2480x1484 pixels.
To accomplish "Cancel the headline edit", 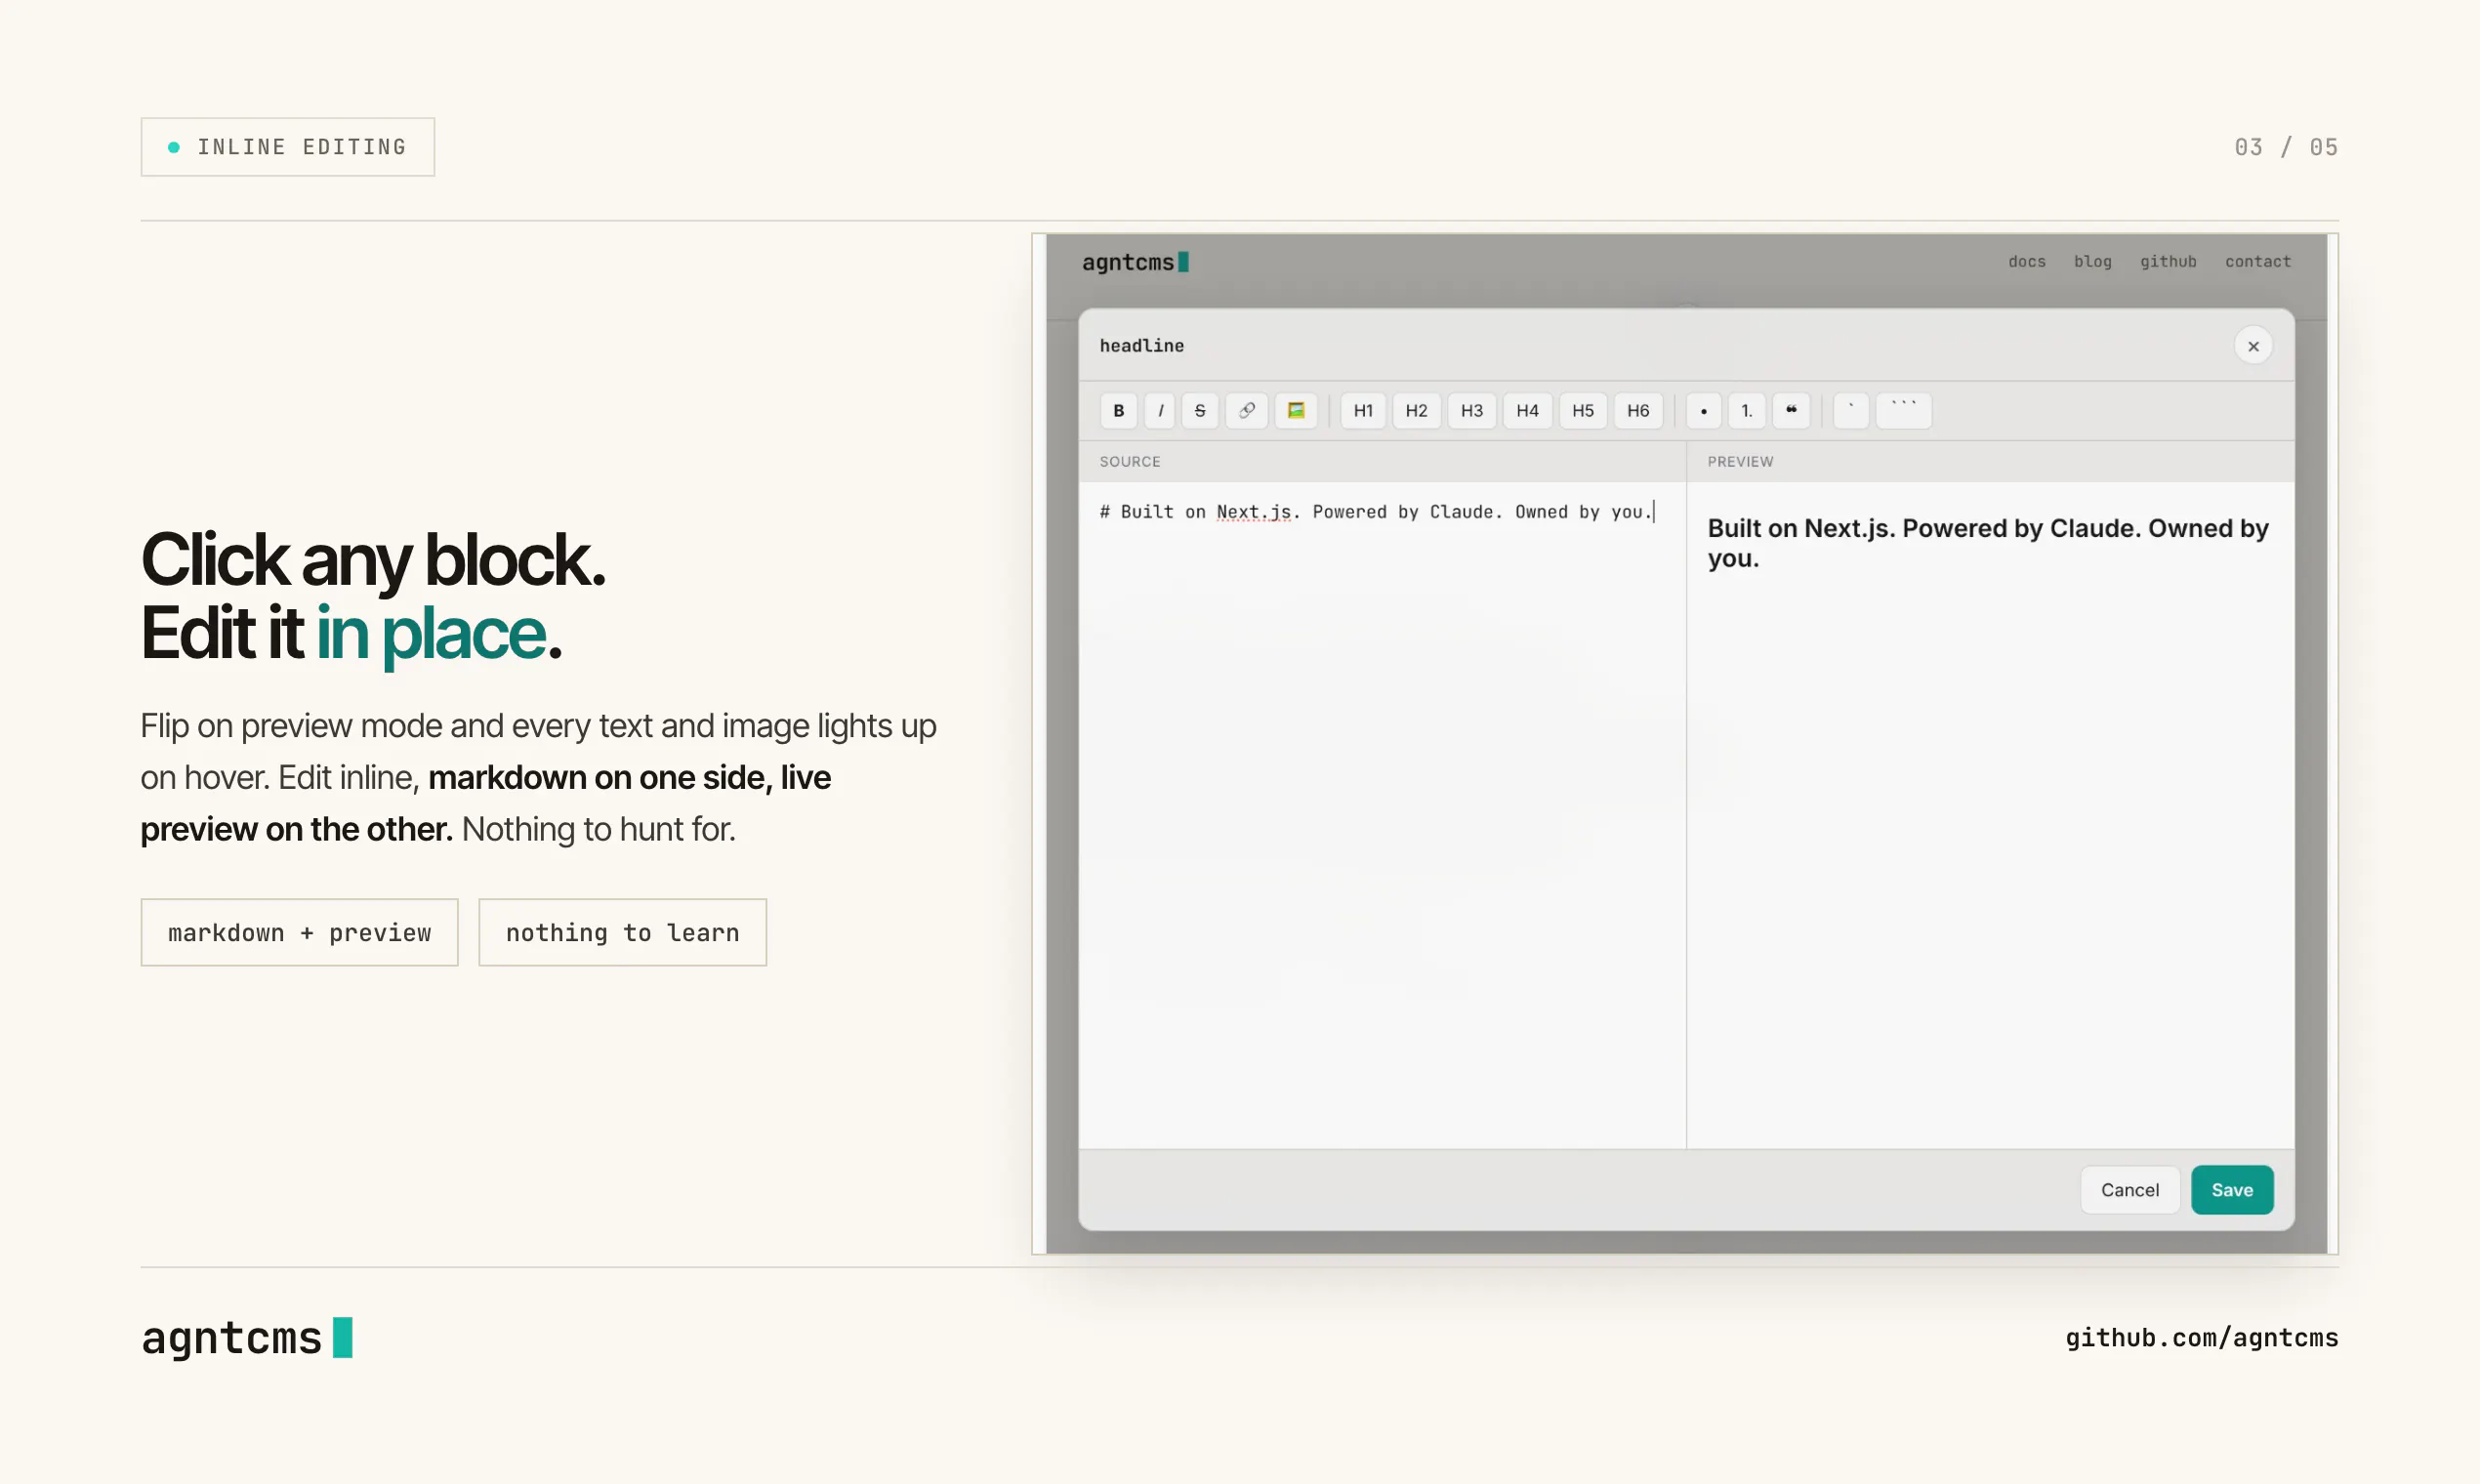I will coord(2130,1190).
